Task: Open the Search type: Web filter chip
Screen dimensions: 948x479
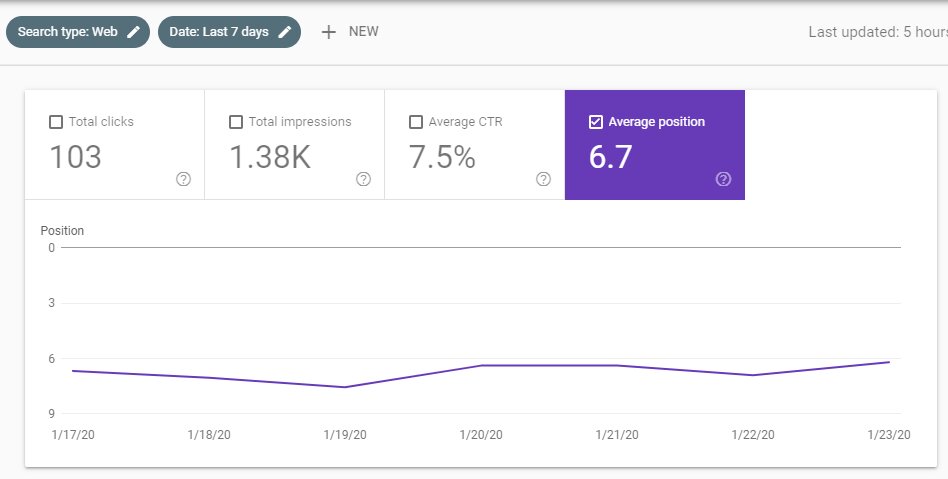Action: pos(68,32)
